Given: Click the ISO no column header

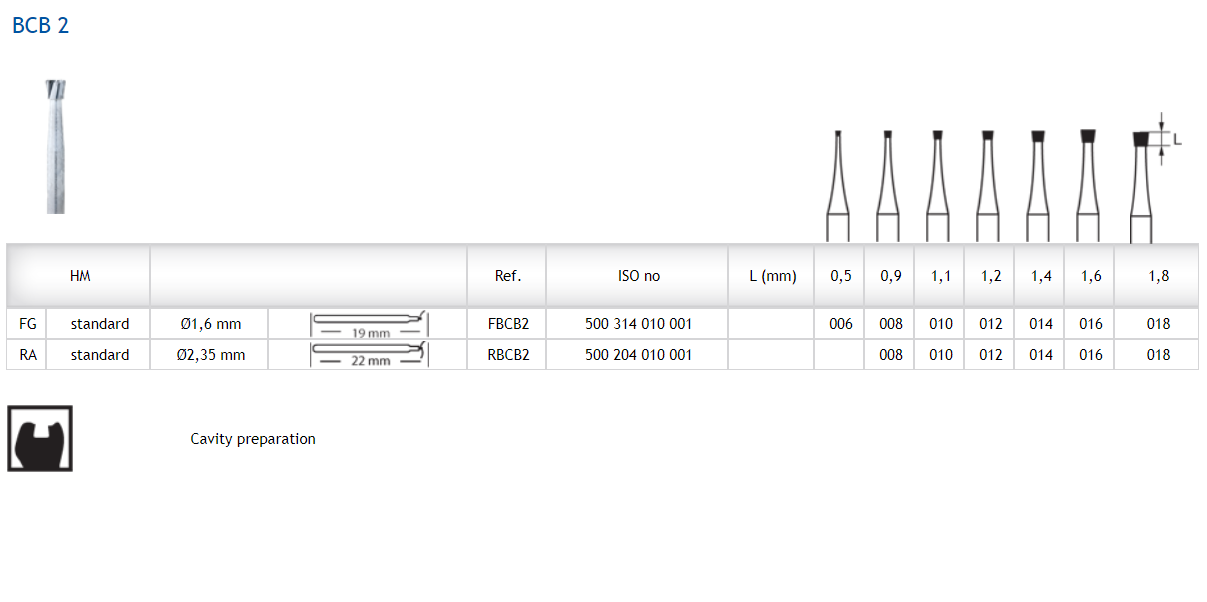Looking at the screenshot, I should point(638,276).
